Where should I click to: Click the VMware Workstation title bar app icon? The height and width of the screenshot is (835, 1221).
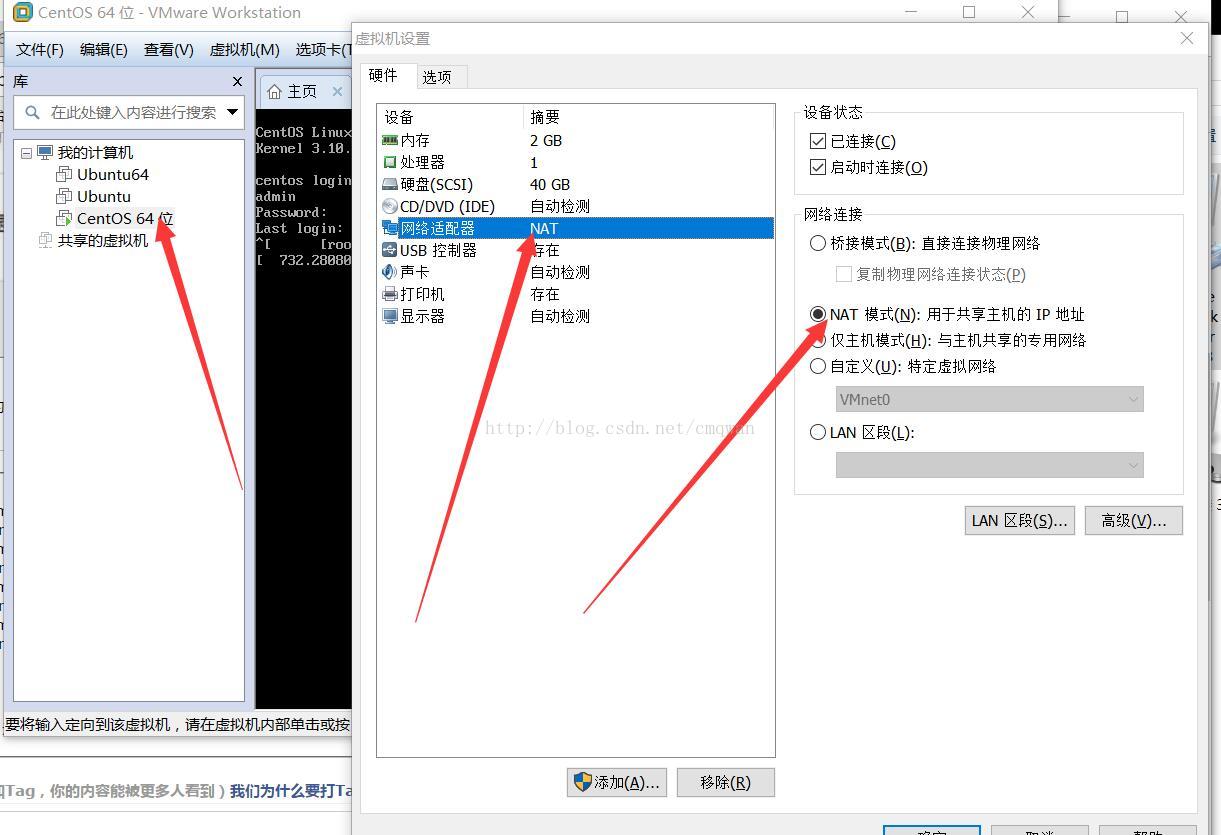22,13
